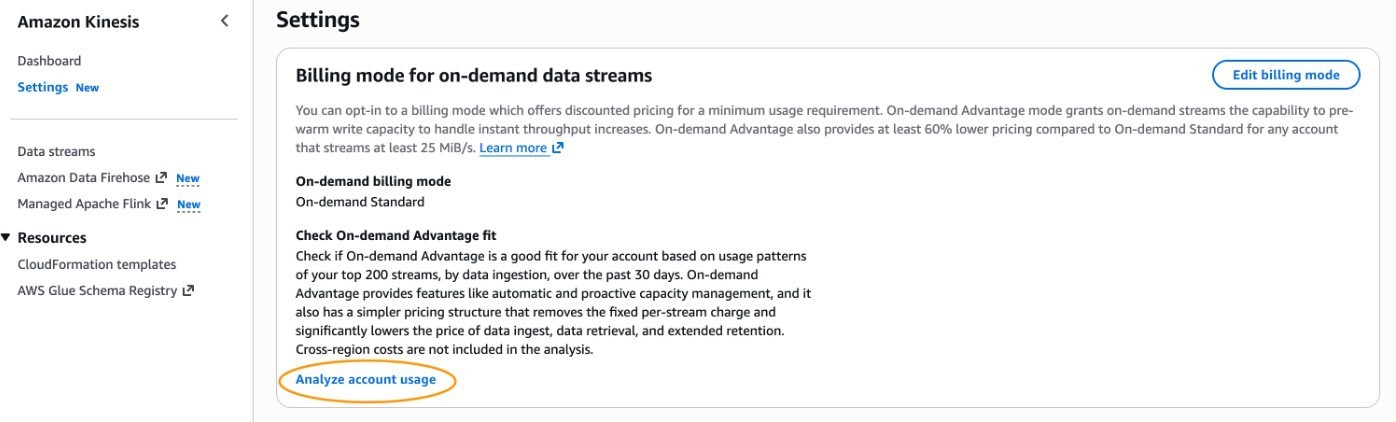Image resolution: width=1396 pixels, height=422 pixels.
Task: Collapse the Amazon Kinesis side navigation
Action: (225, 21)
